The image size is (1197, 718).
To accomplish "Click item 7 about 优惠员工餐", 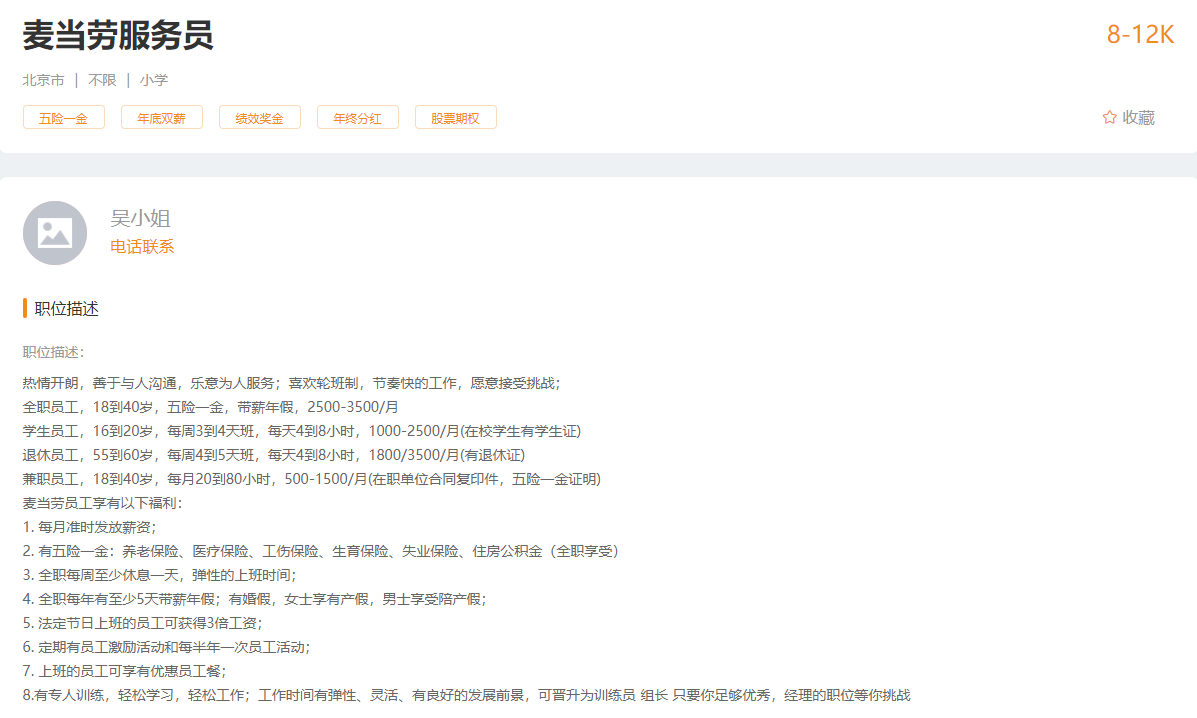I will point(124,671).
